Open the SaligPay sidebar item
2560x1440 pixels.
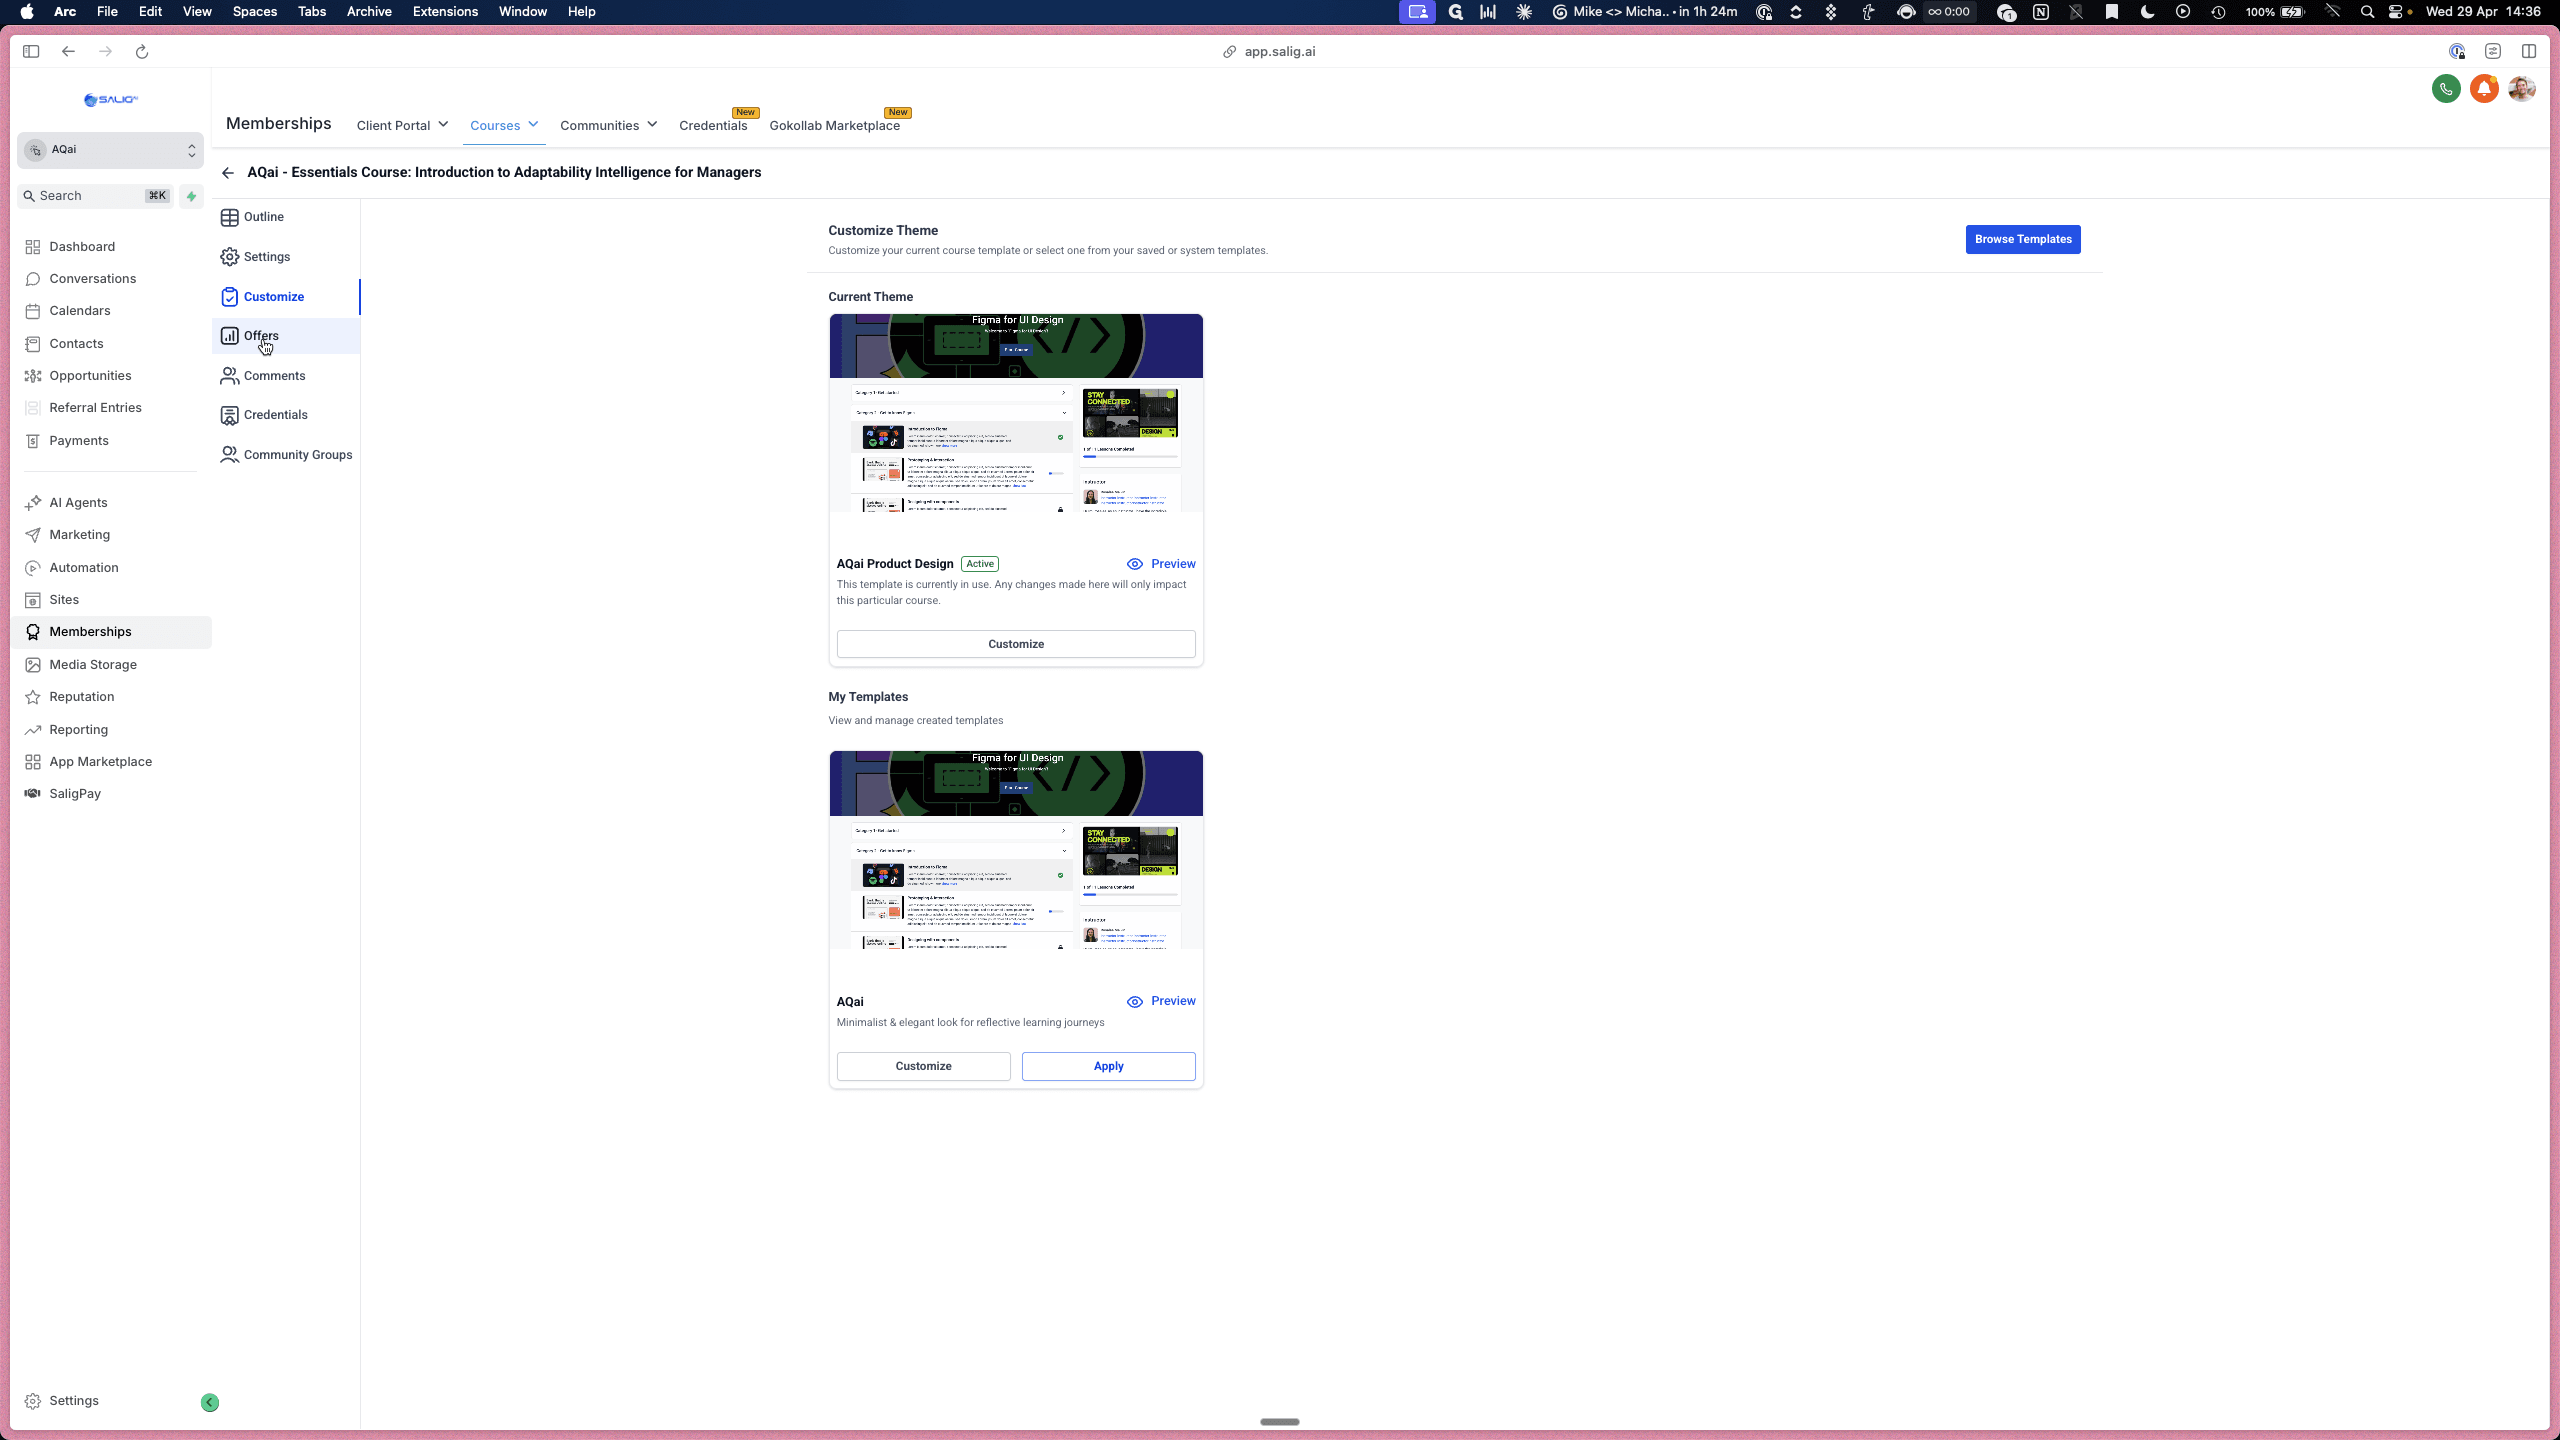74,794
